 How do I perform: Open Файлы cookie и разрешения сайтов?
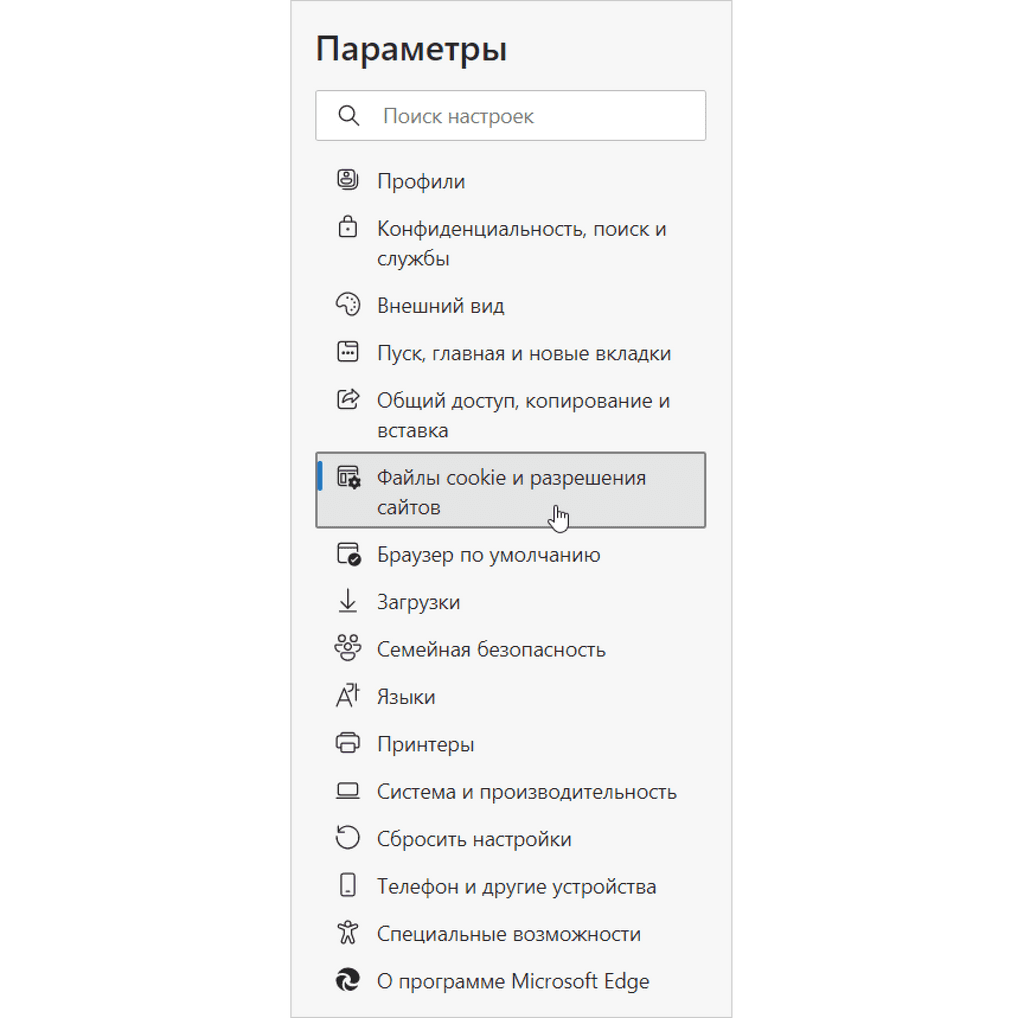coord(510,491)
